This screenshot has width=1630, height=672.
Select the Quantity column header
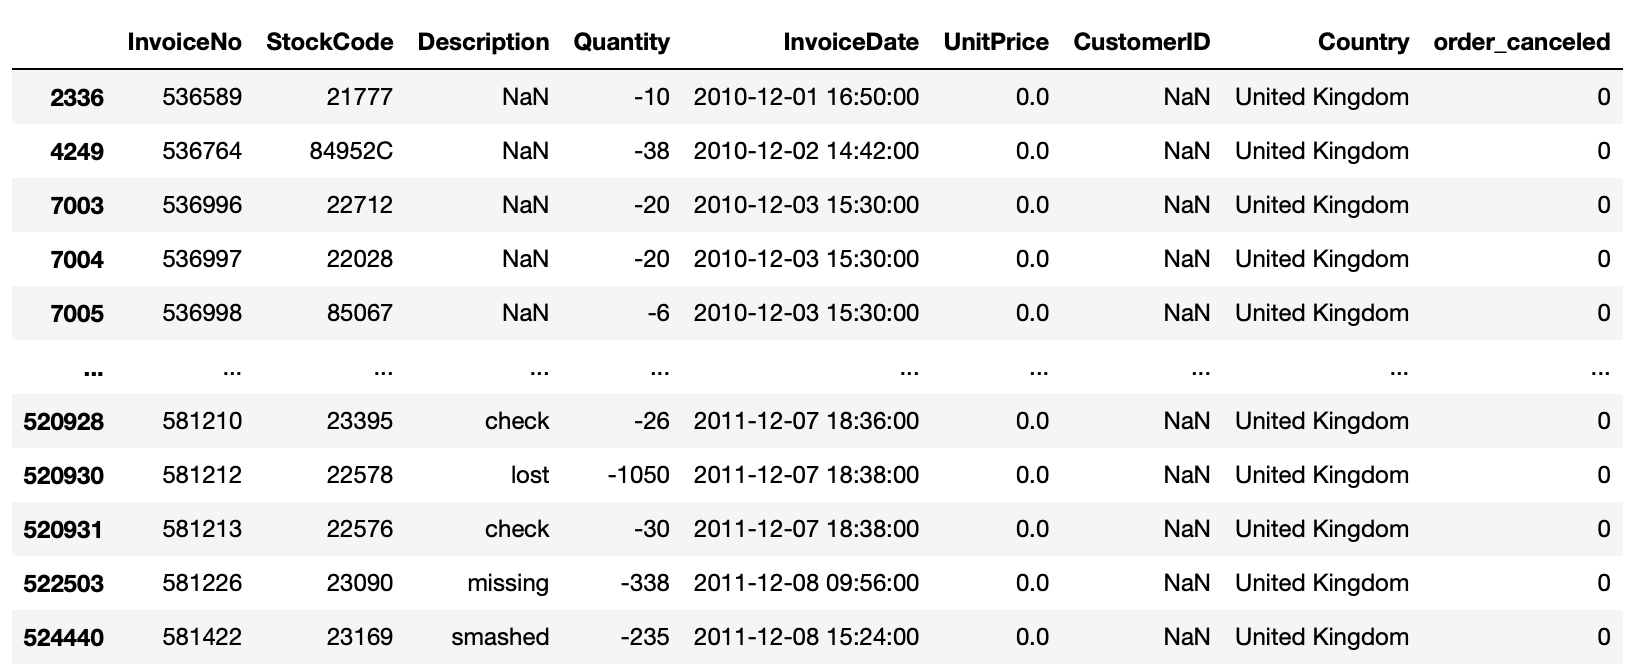pyautogui.click(x=622, y=42)
